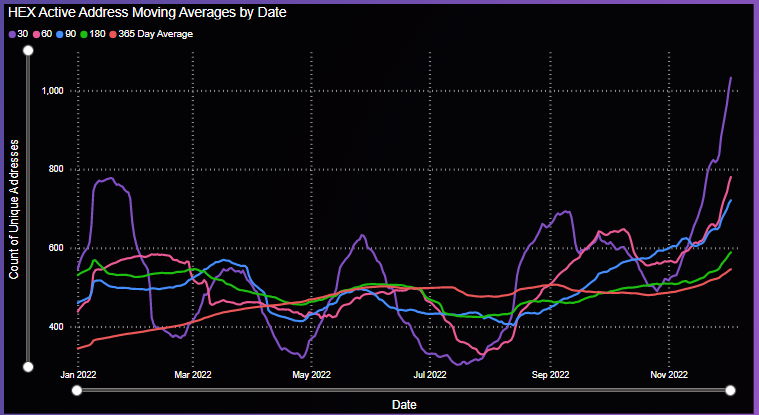Click the bottom handle of the vertical range slider
The image size is (759, 415).
[x=29, y=367]
